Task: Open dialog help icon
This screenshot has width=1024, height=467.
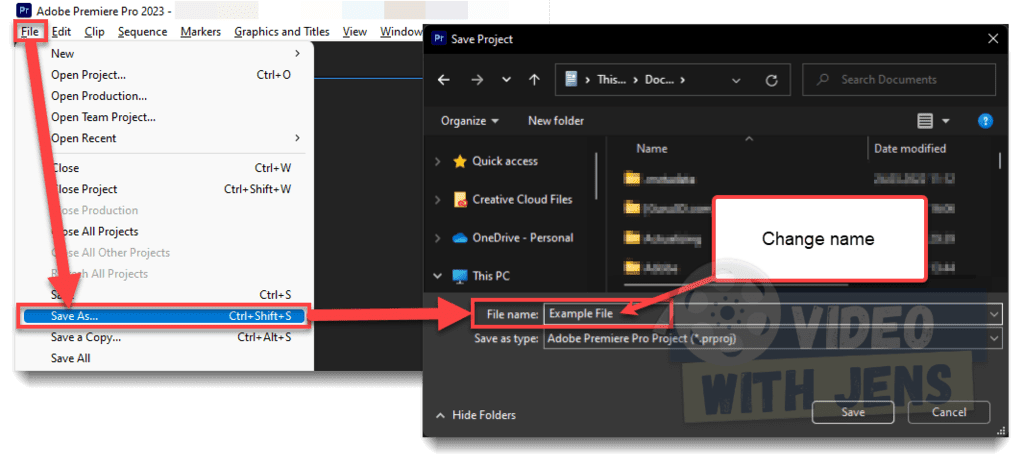Action: tap(985, 121)
